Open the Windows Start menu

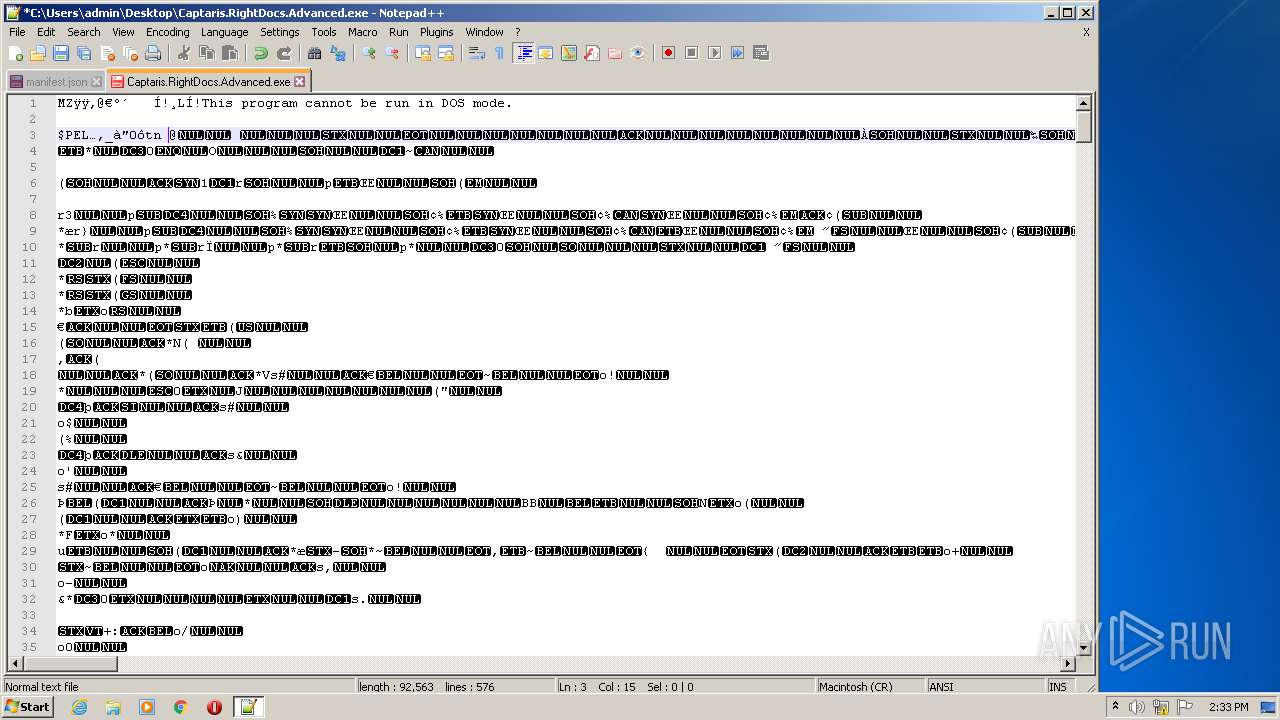pos(28,707)
